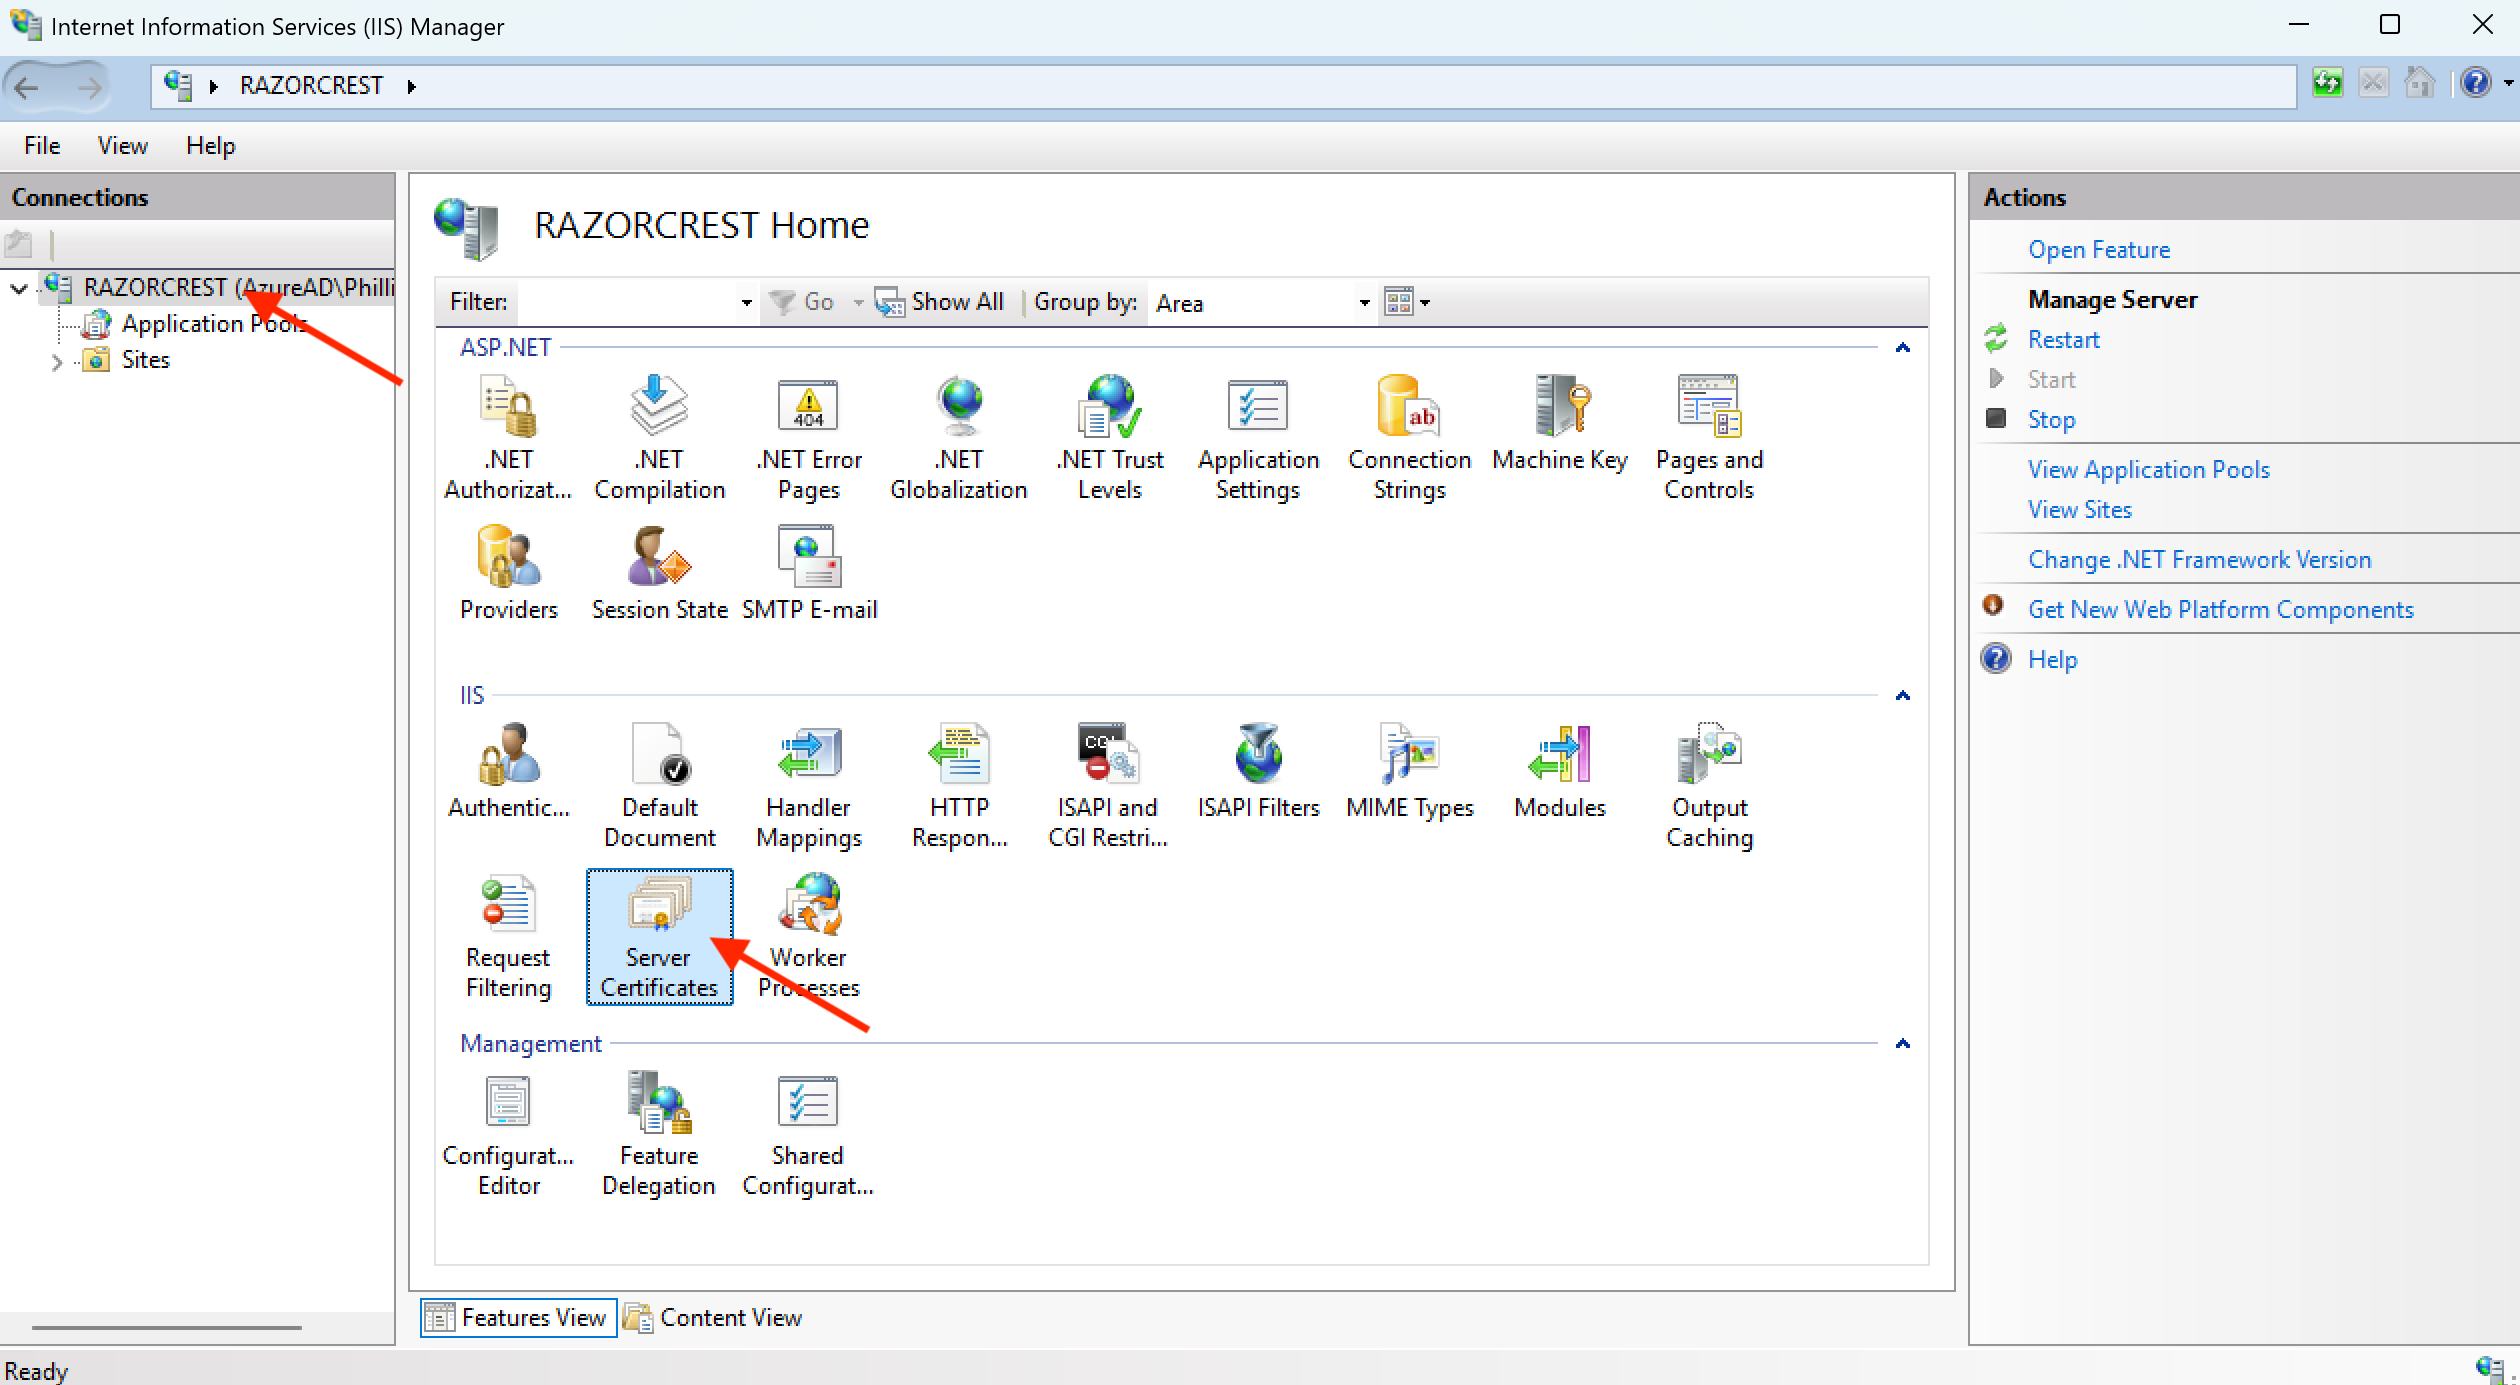Click inside the Filter input field
The width and height of the screenshot is (2520, 1385).
[630, 302]
